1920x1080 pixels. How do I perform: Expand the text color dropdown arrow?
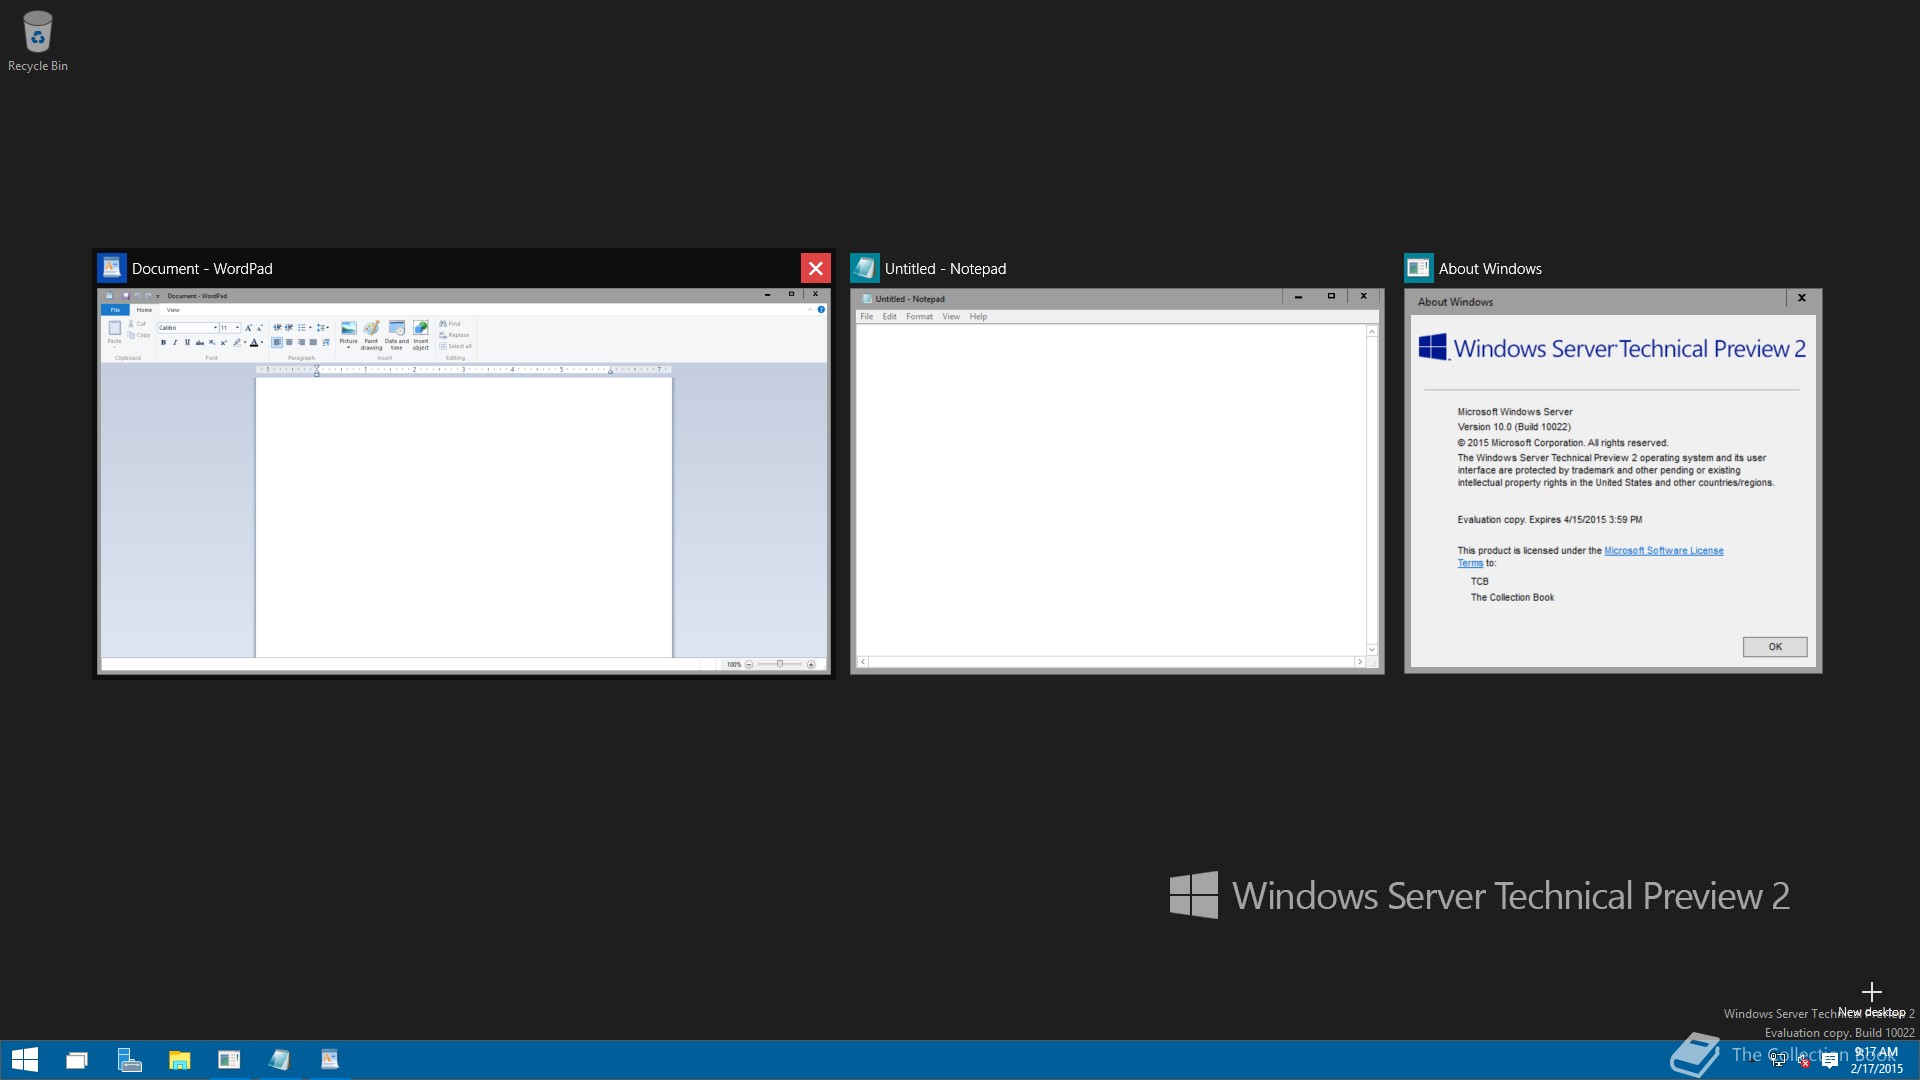pos(262,342)
